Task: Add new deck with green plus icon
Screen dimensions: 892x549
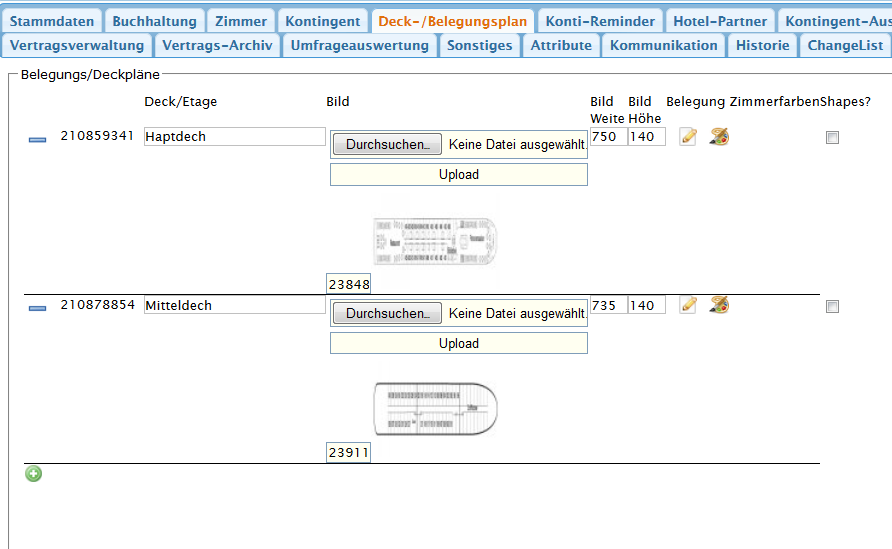Action: pos(34,474)
